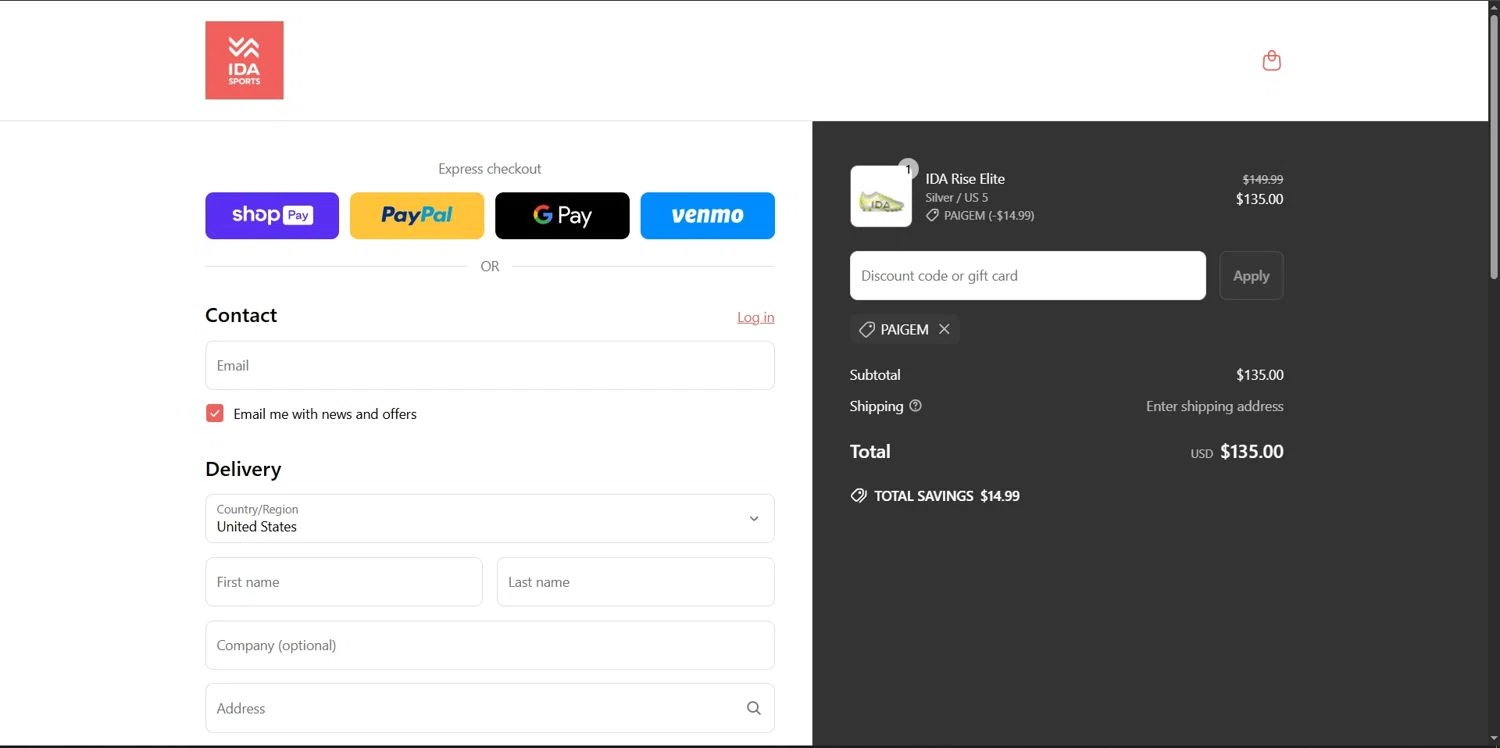This screenshot has width=1500, height=748.
Task: Click the Express checkout heading
Action: (490, 169)
